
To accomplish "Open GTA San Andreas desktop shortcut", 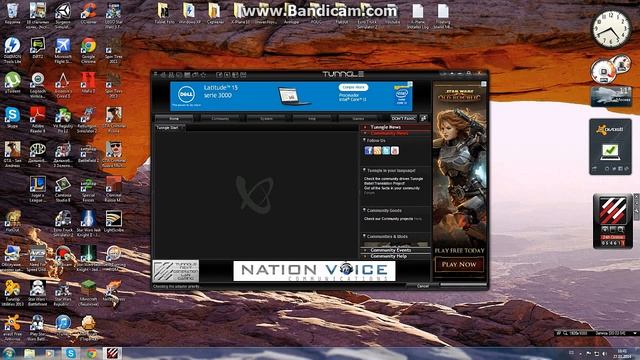I will pyautogui.click(x=12, y=154).
